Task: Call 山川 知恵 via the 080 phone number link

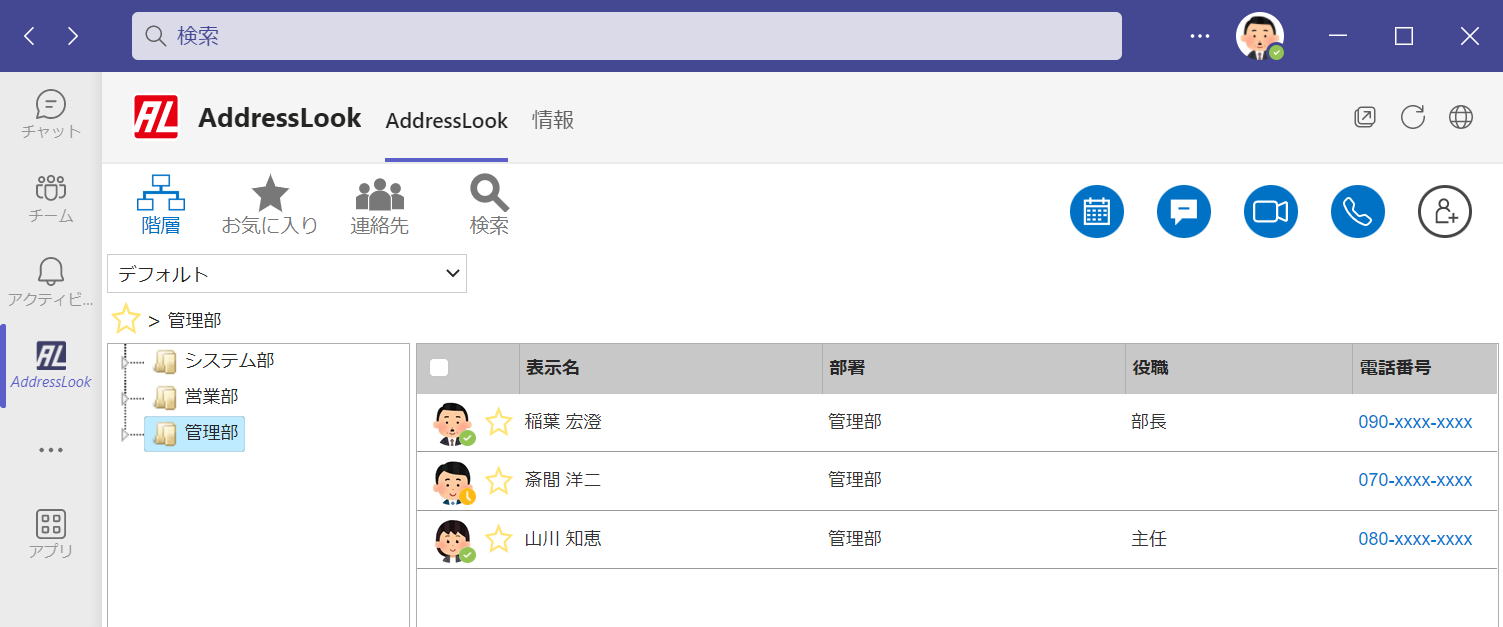Action: point(1416,538)
